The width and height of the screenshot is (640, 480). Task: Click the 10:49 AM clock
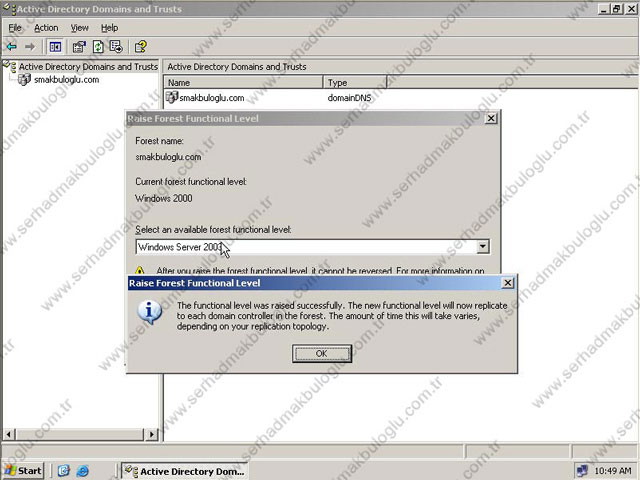[x=613, y=471]
